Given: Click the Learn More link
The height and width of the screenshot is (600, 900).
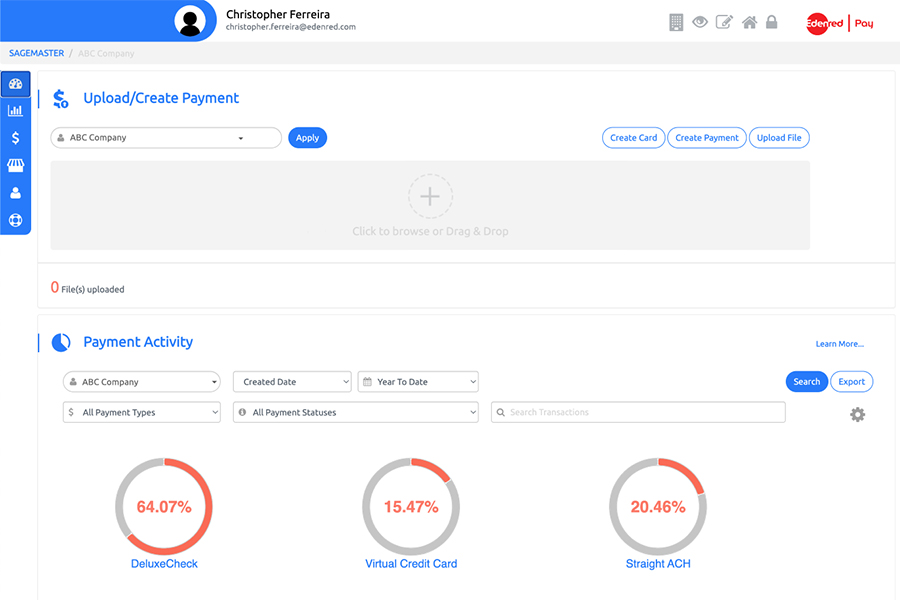Looking at the screenshot, I should click(839, 344).
